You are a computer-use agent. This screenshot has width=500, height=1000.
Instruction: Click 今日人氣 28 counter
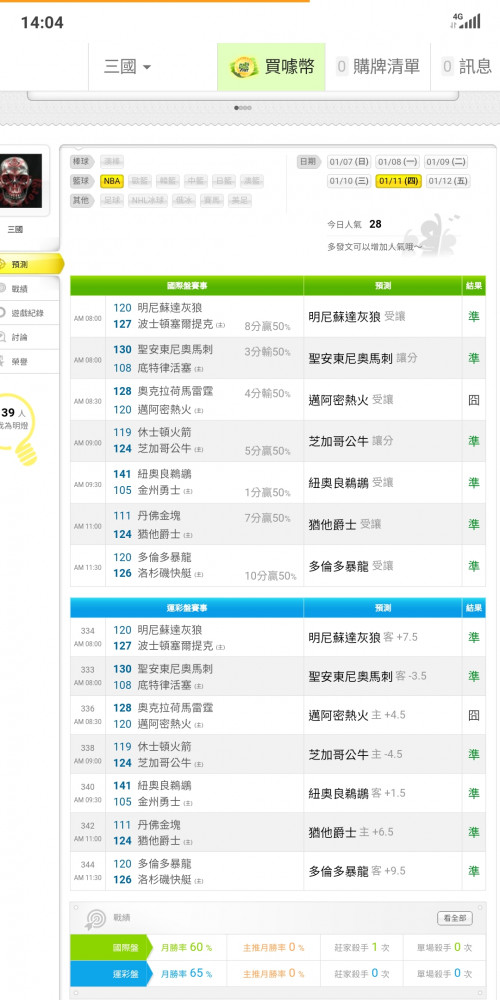coord(355,224)
